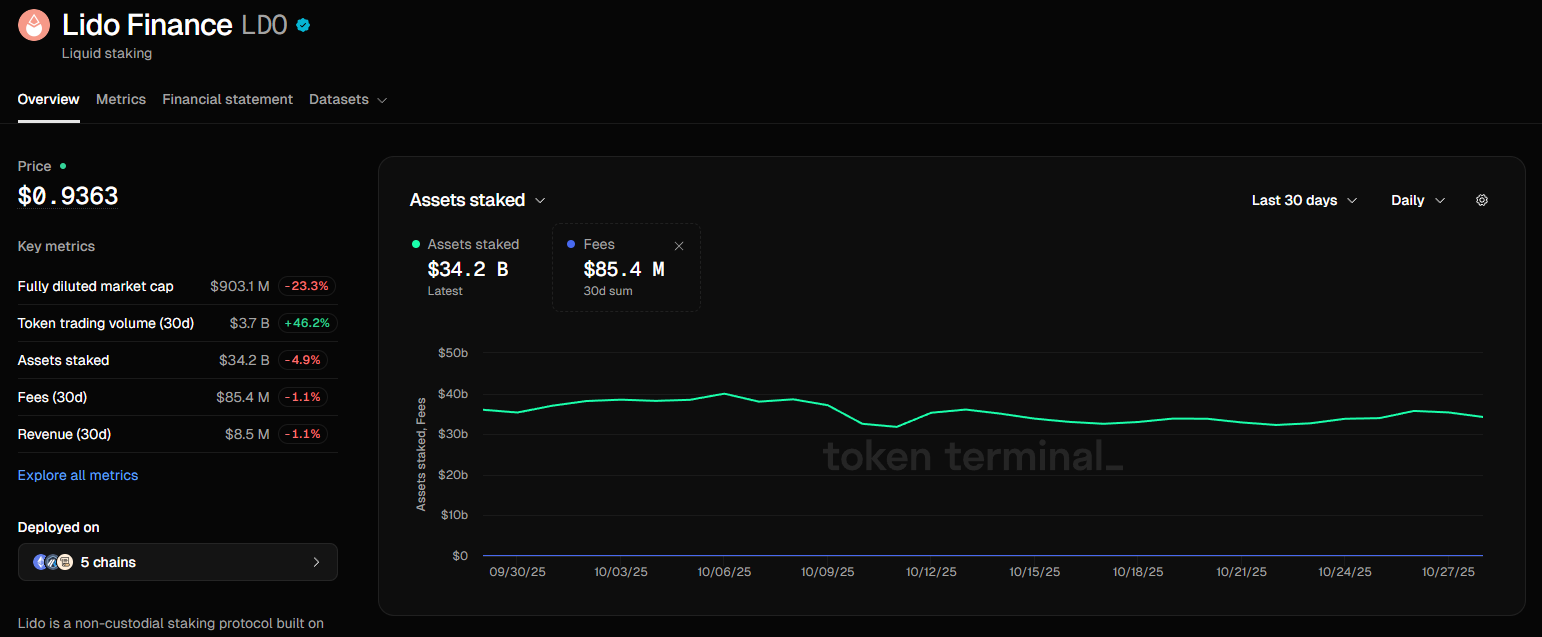1542x637 pixels.
Task: Open the Financial statement tab
Action: click(227, 100)
